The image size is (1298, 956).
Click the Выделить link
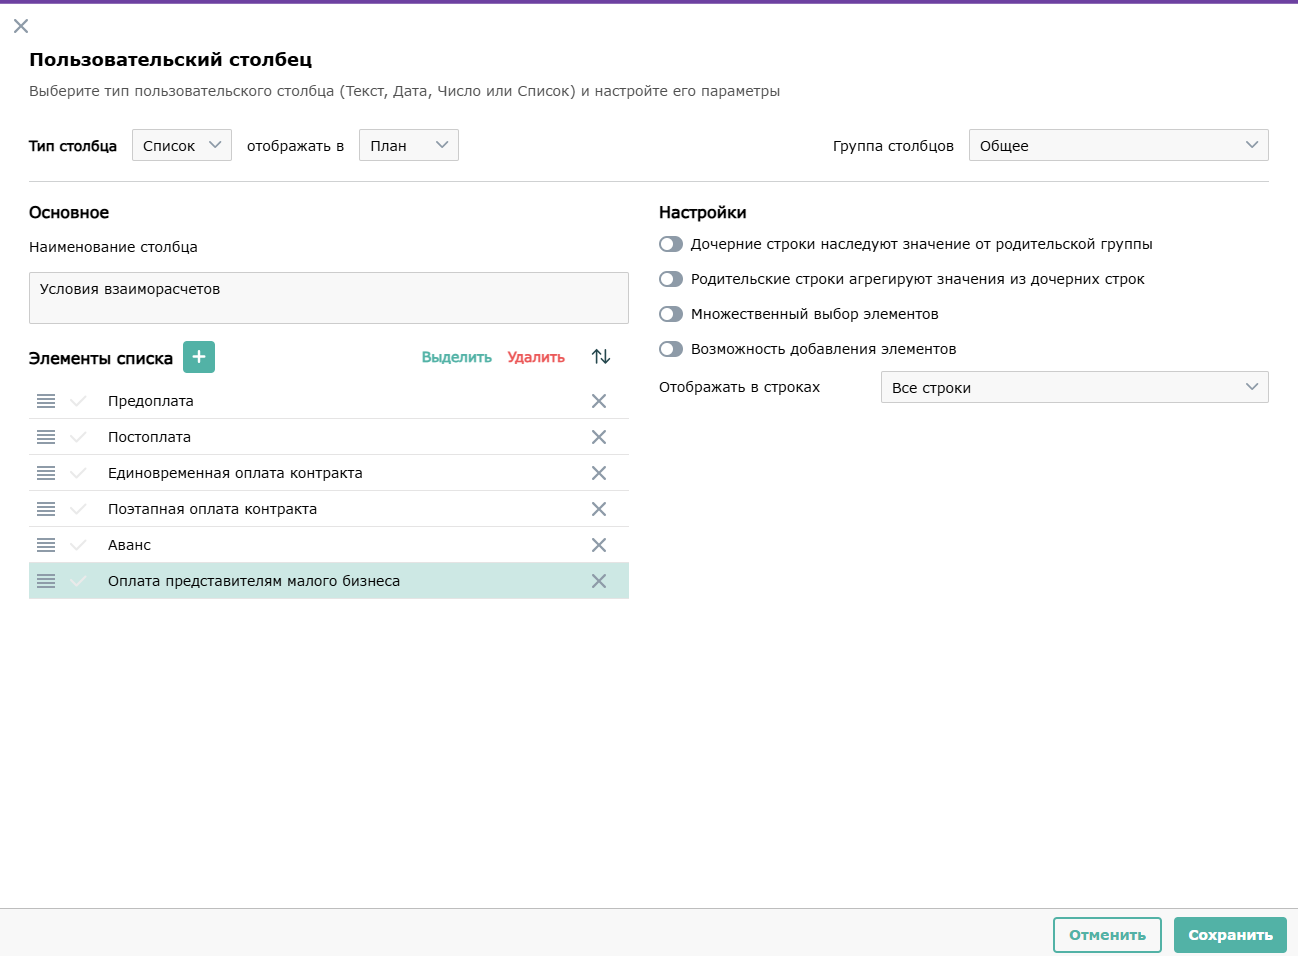(x=457, y=357)
